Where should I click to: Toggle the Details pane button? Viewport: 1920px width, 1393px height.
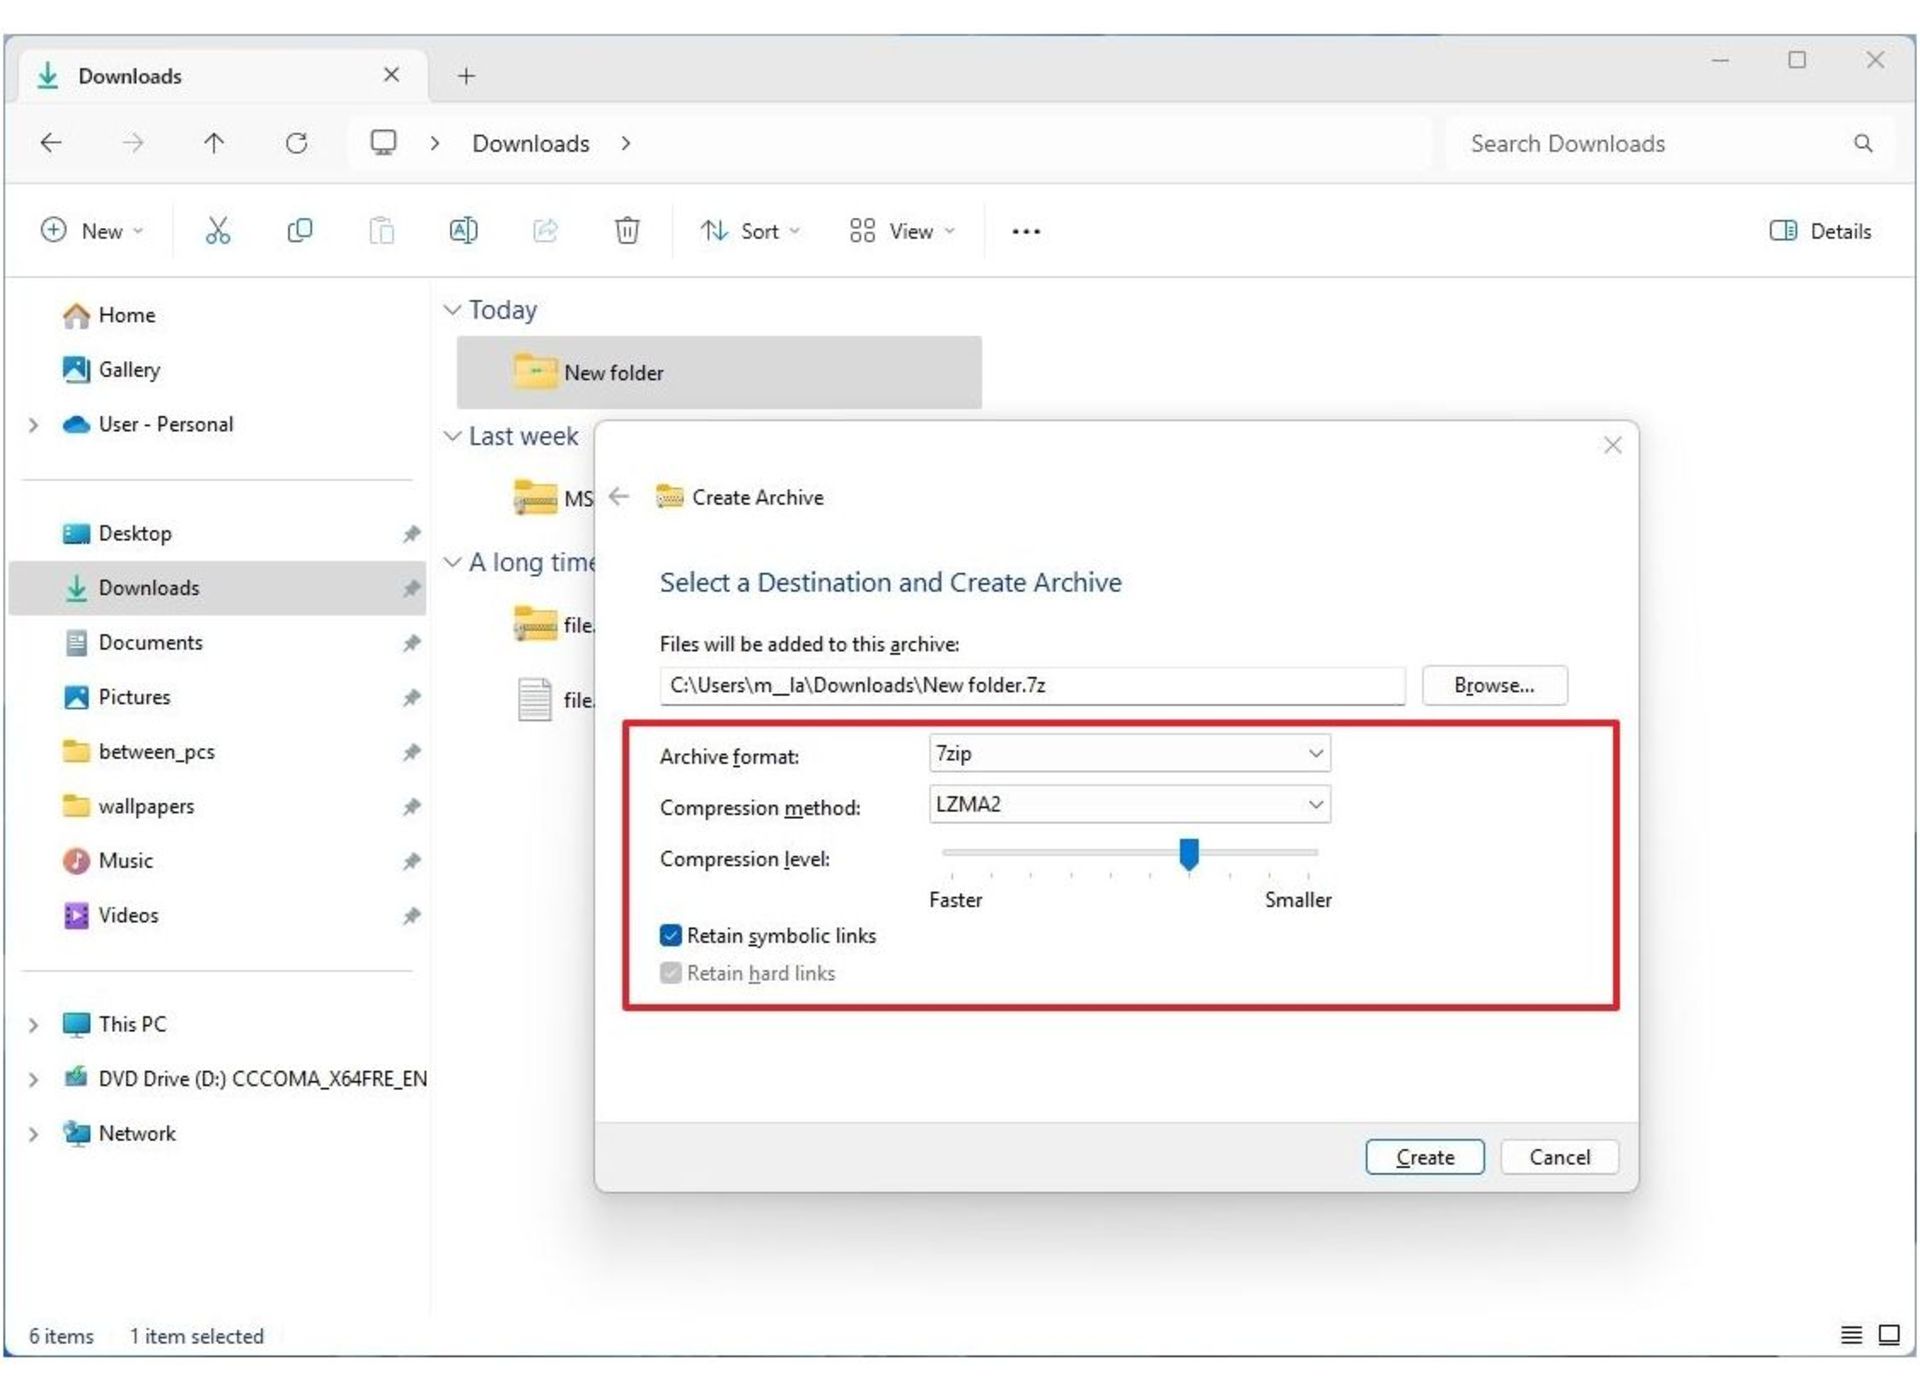coord(1820,231)
